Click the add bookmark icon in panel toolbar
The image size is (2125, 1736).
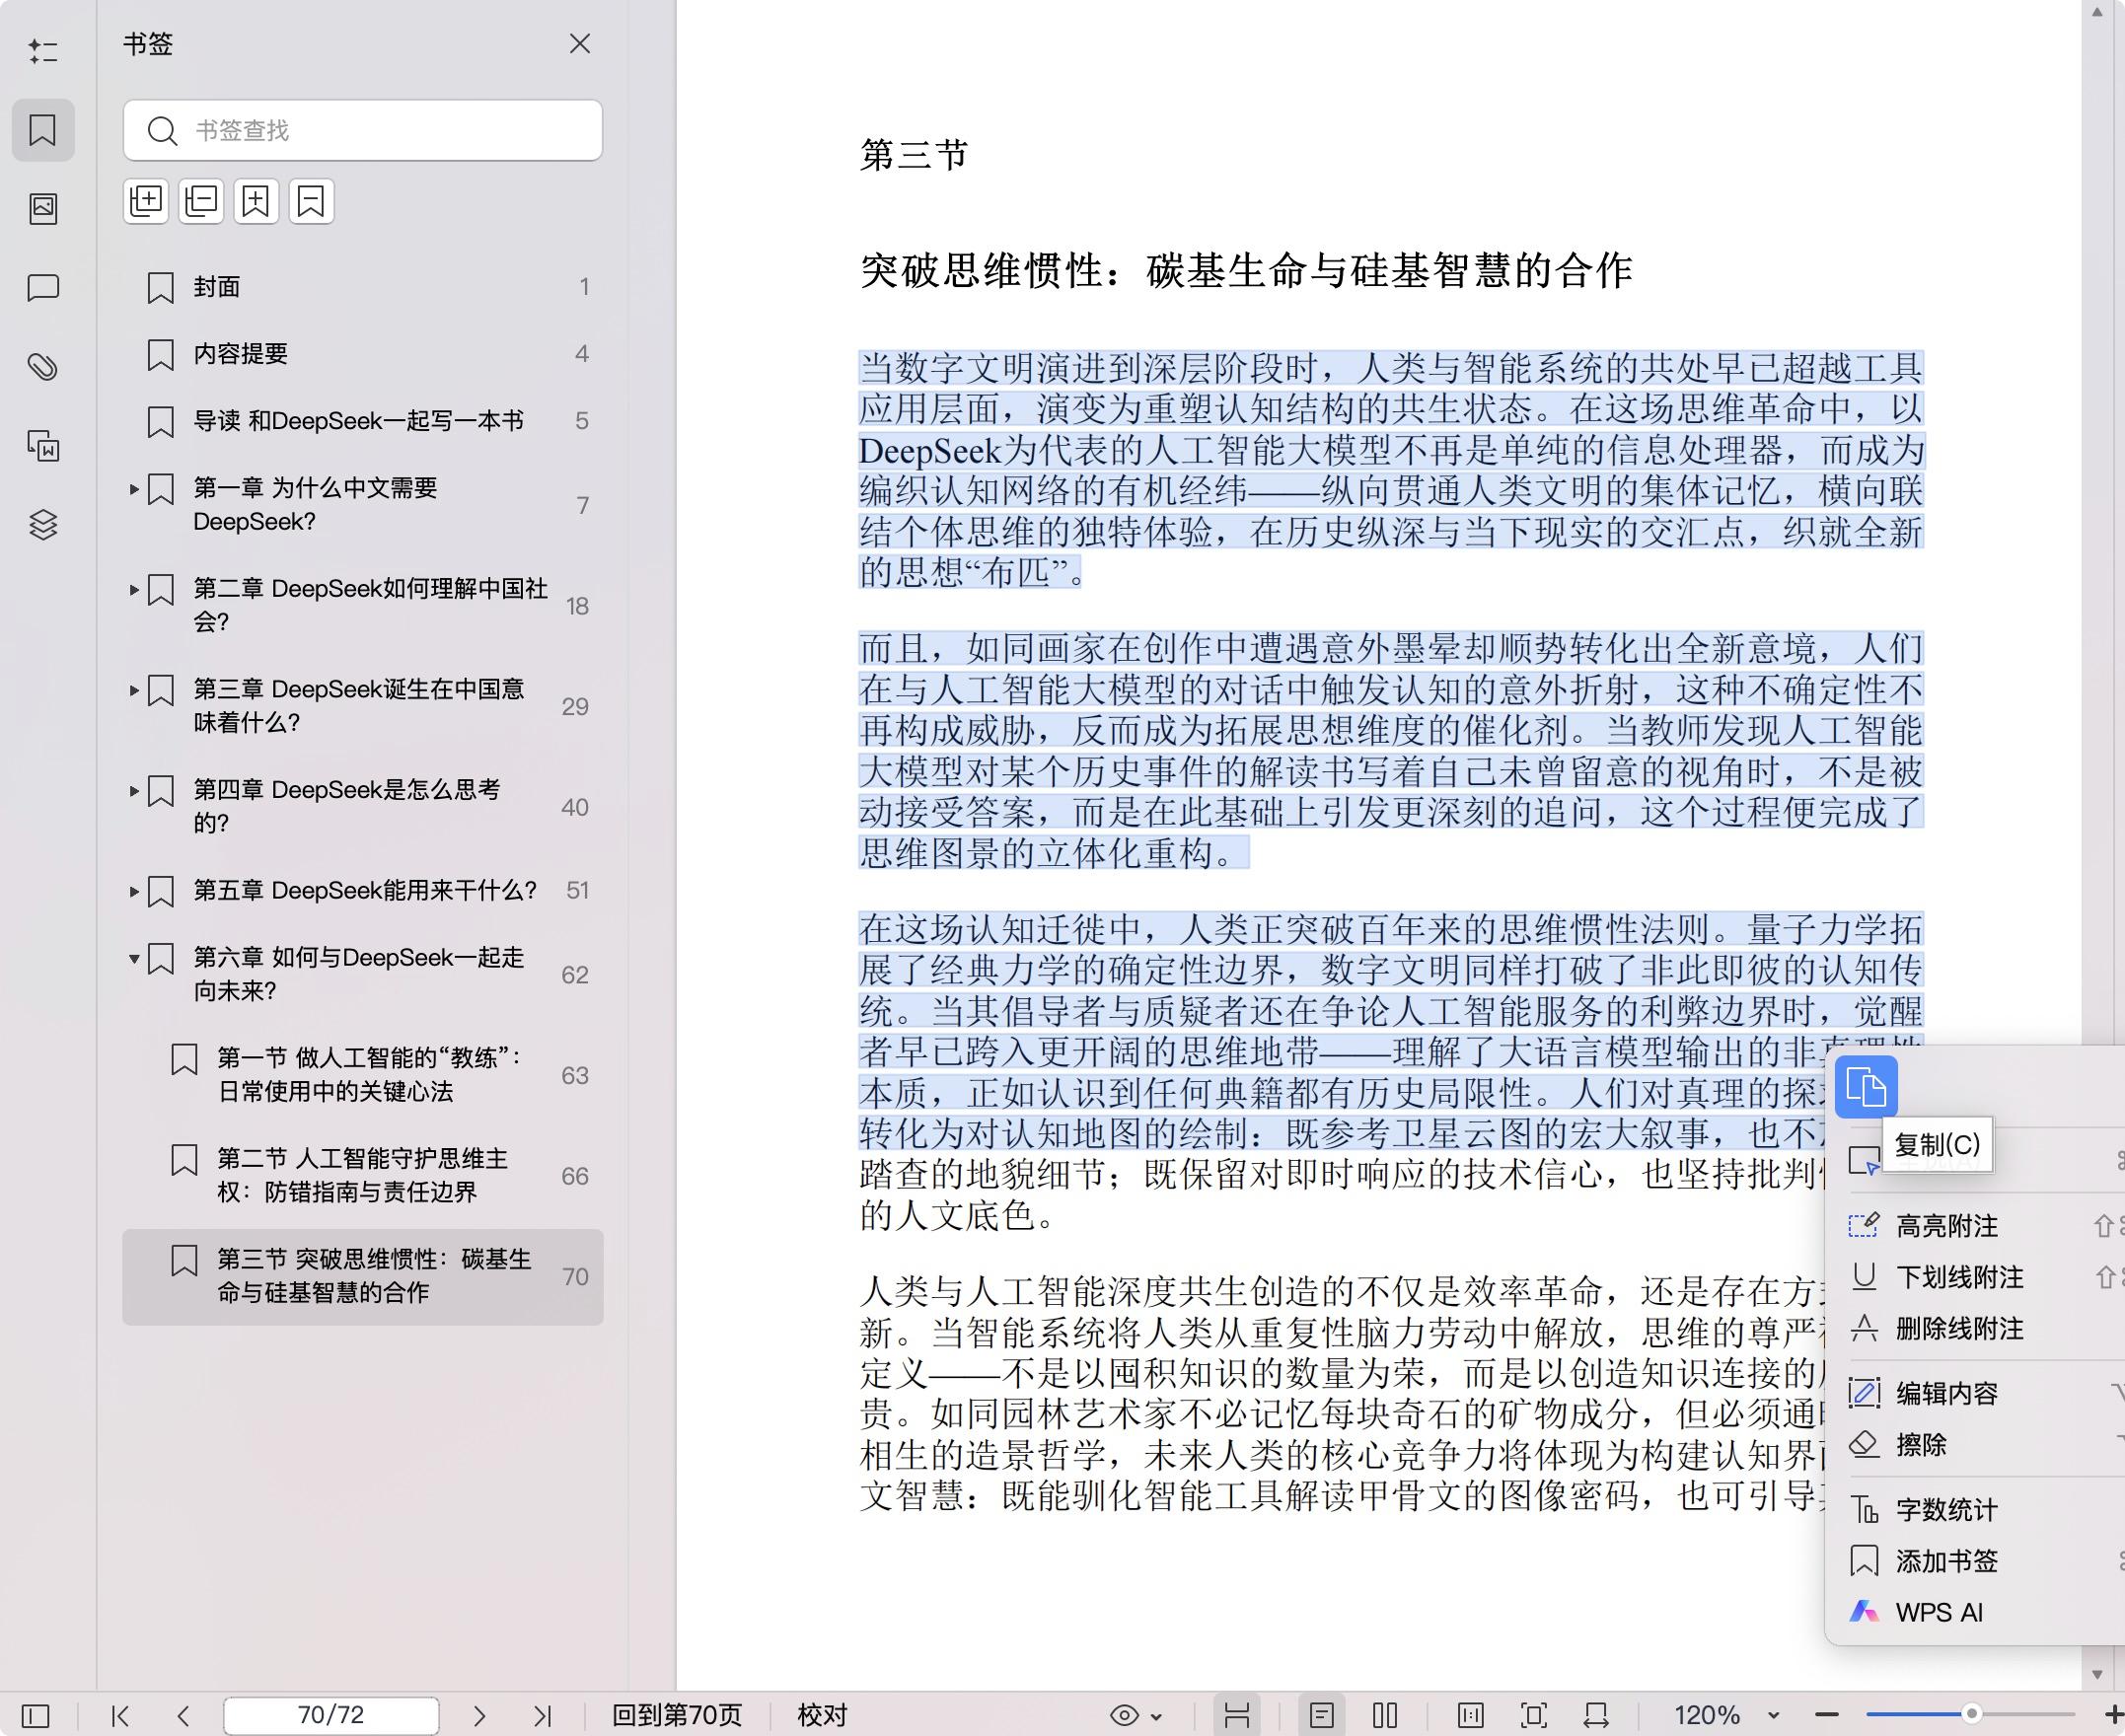(256, 202)
